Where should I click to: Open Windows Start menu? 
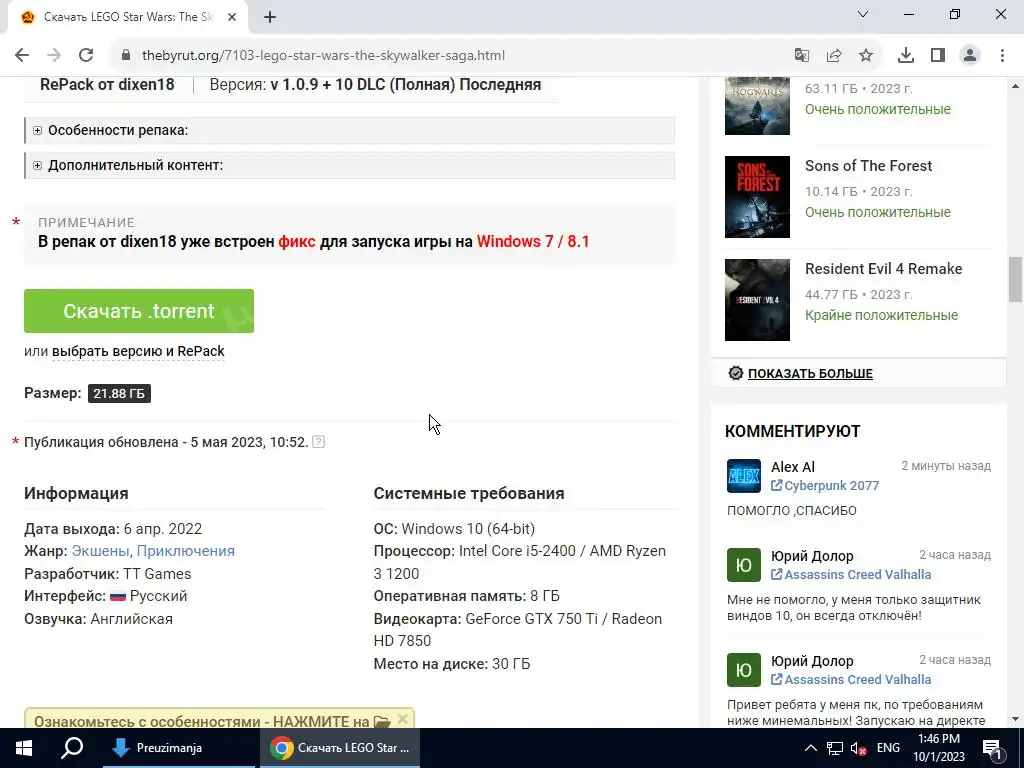coord(24,748)
